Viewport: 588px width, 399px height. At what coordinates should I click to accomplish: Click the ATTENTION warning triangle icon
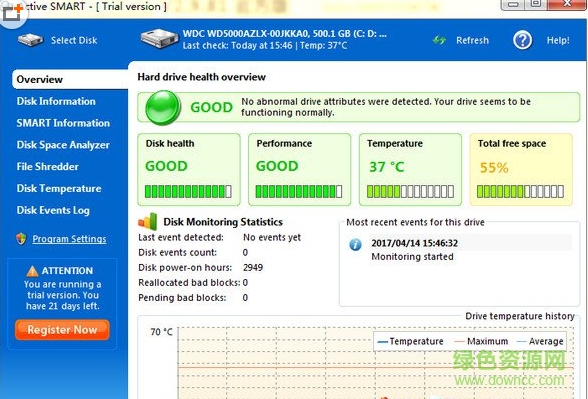(32, 271)
